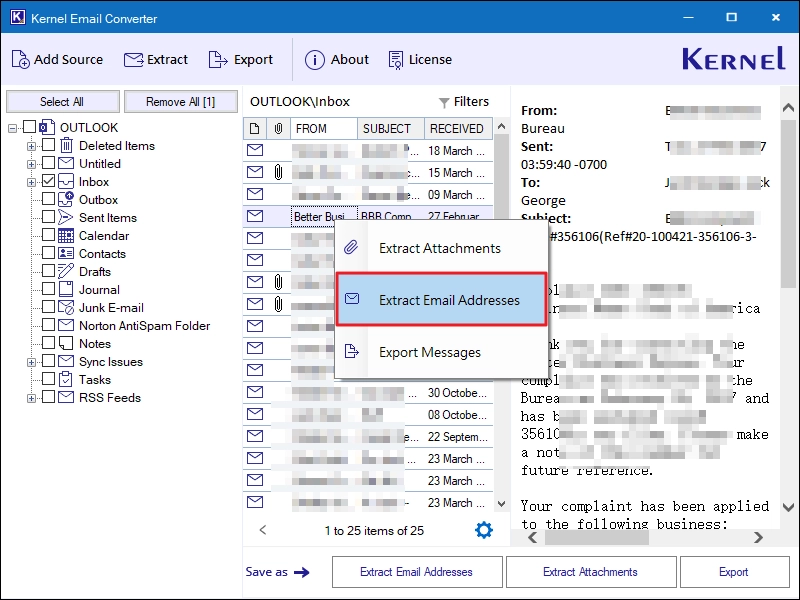Click the preview pane vertical scrollbar thumb
Viewport: 800px width, 600px height.
788,204
